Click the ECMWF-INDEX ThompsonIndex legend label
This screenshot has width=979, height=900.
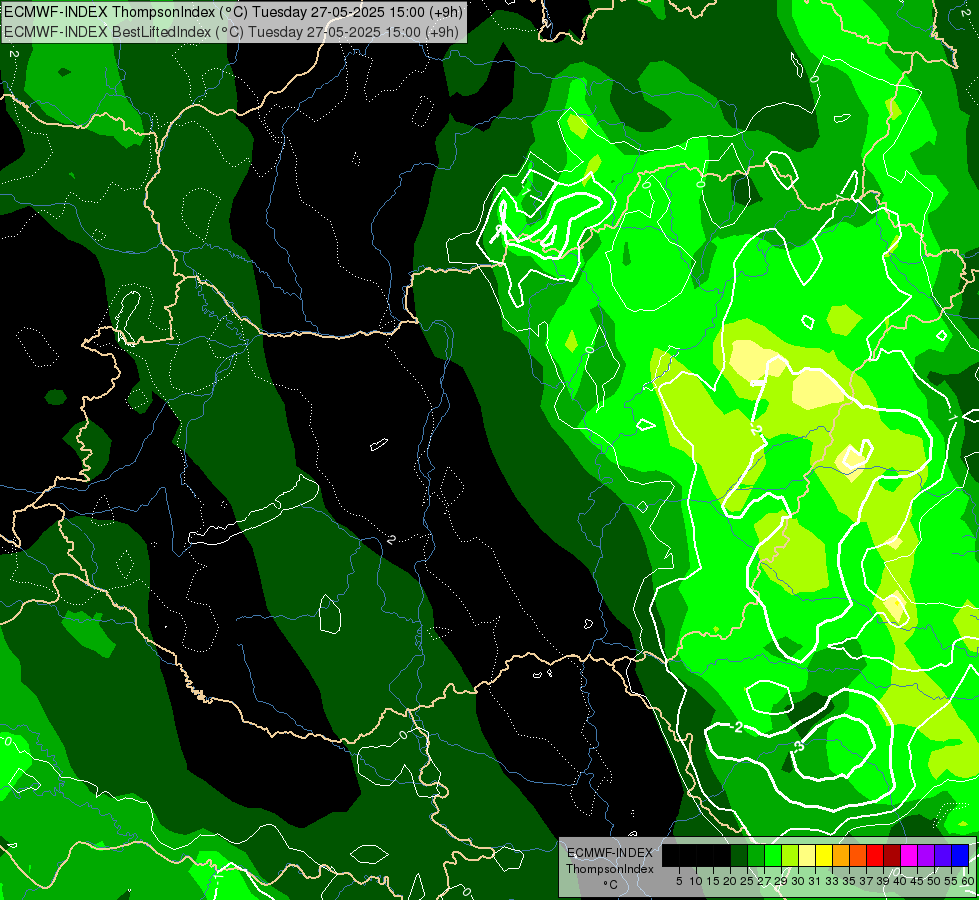coord(610,861)
